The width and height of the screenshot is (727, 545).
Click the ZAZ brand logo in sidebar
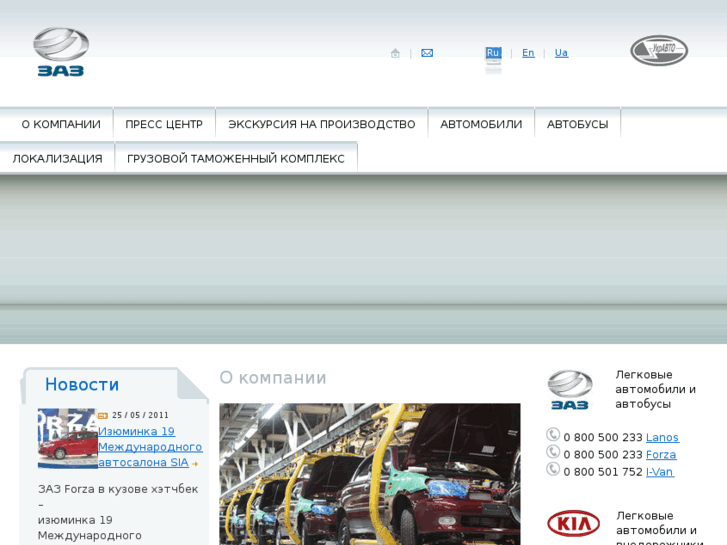click(x=570, y=389)
